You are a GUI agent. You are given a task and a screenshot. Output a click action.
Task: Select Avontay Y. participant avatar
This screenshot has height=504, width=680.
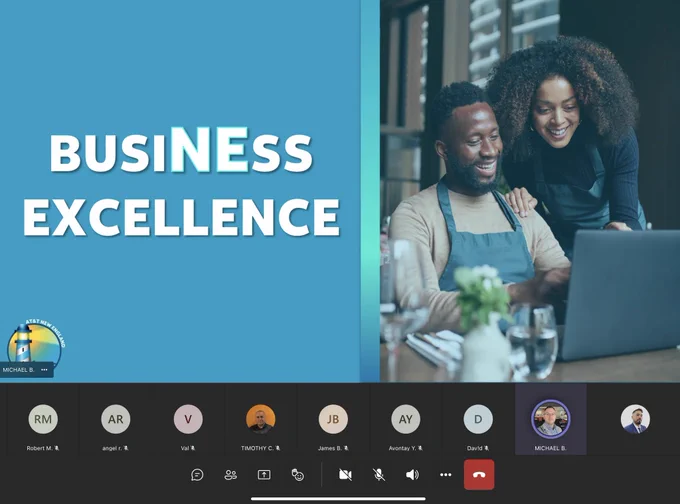[405, 419]
